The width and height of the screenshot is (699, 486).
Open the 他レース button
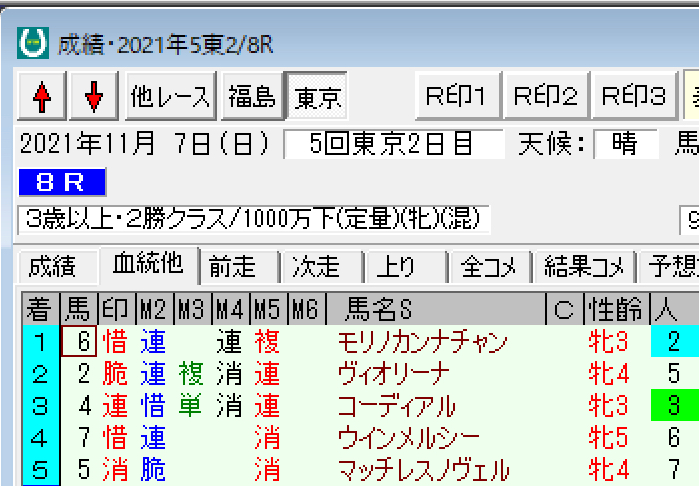point(170,96)
